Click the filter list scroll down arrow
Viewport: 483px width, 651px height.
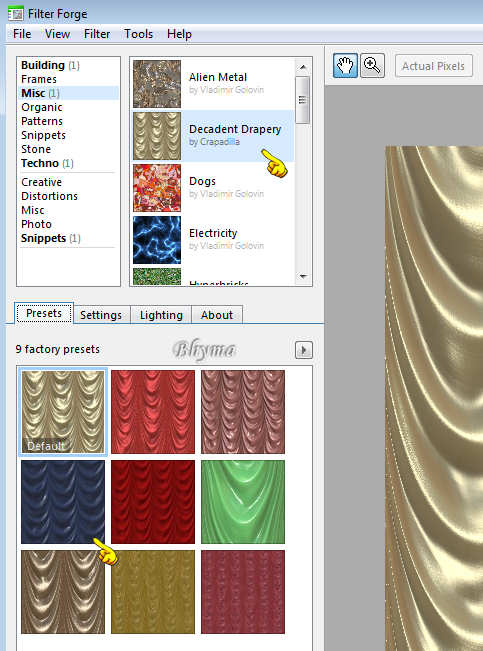[x=303, y=276]
